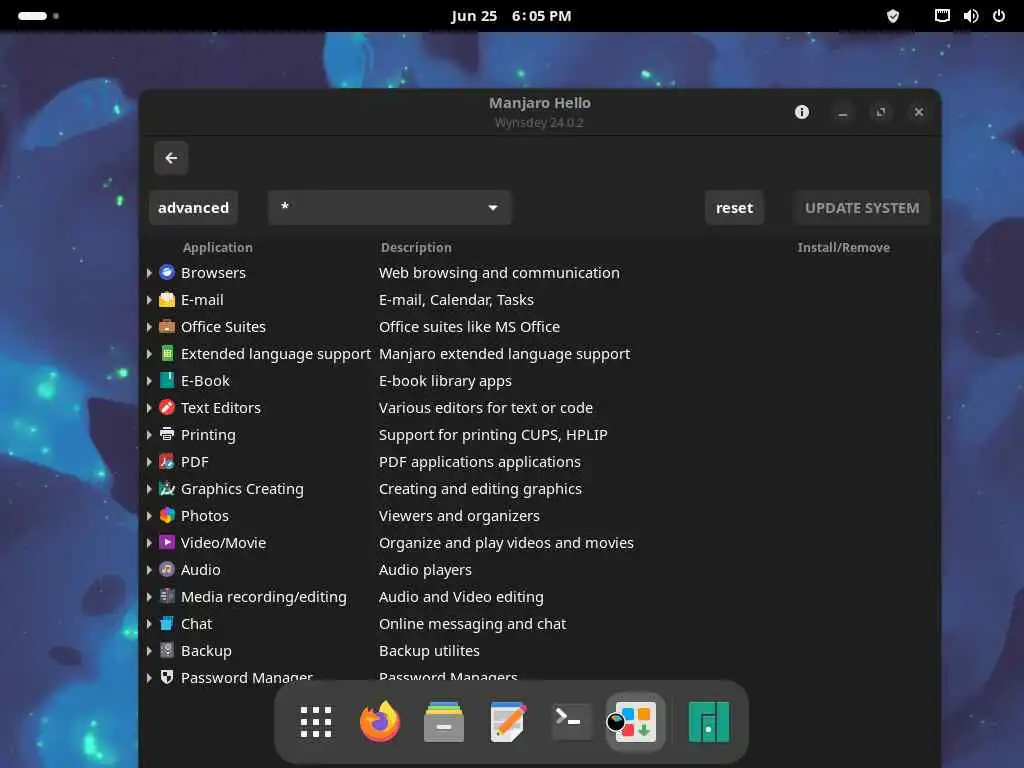
Task: Open the clock and calendar in top bar
Action: 511,16
